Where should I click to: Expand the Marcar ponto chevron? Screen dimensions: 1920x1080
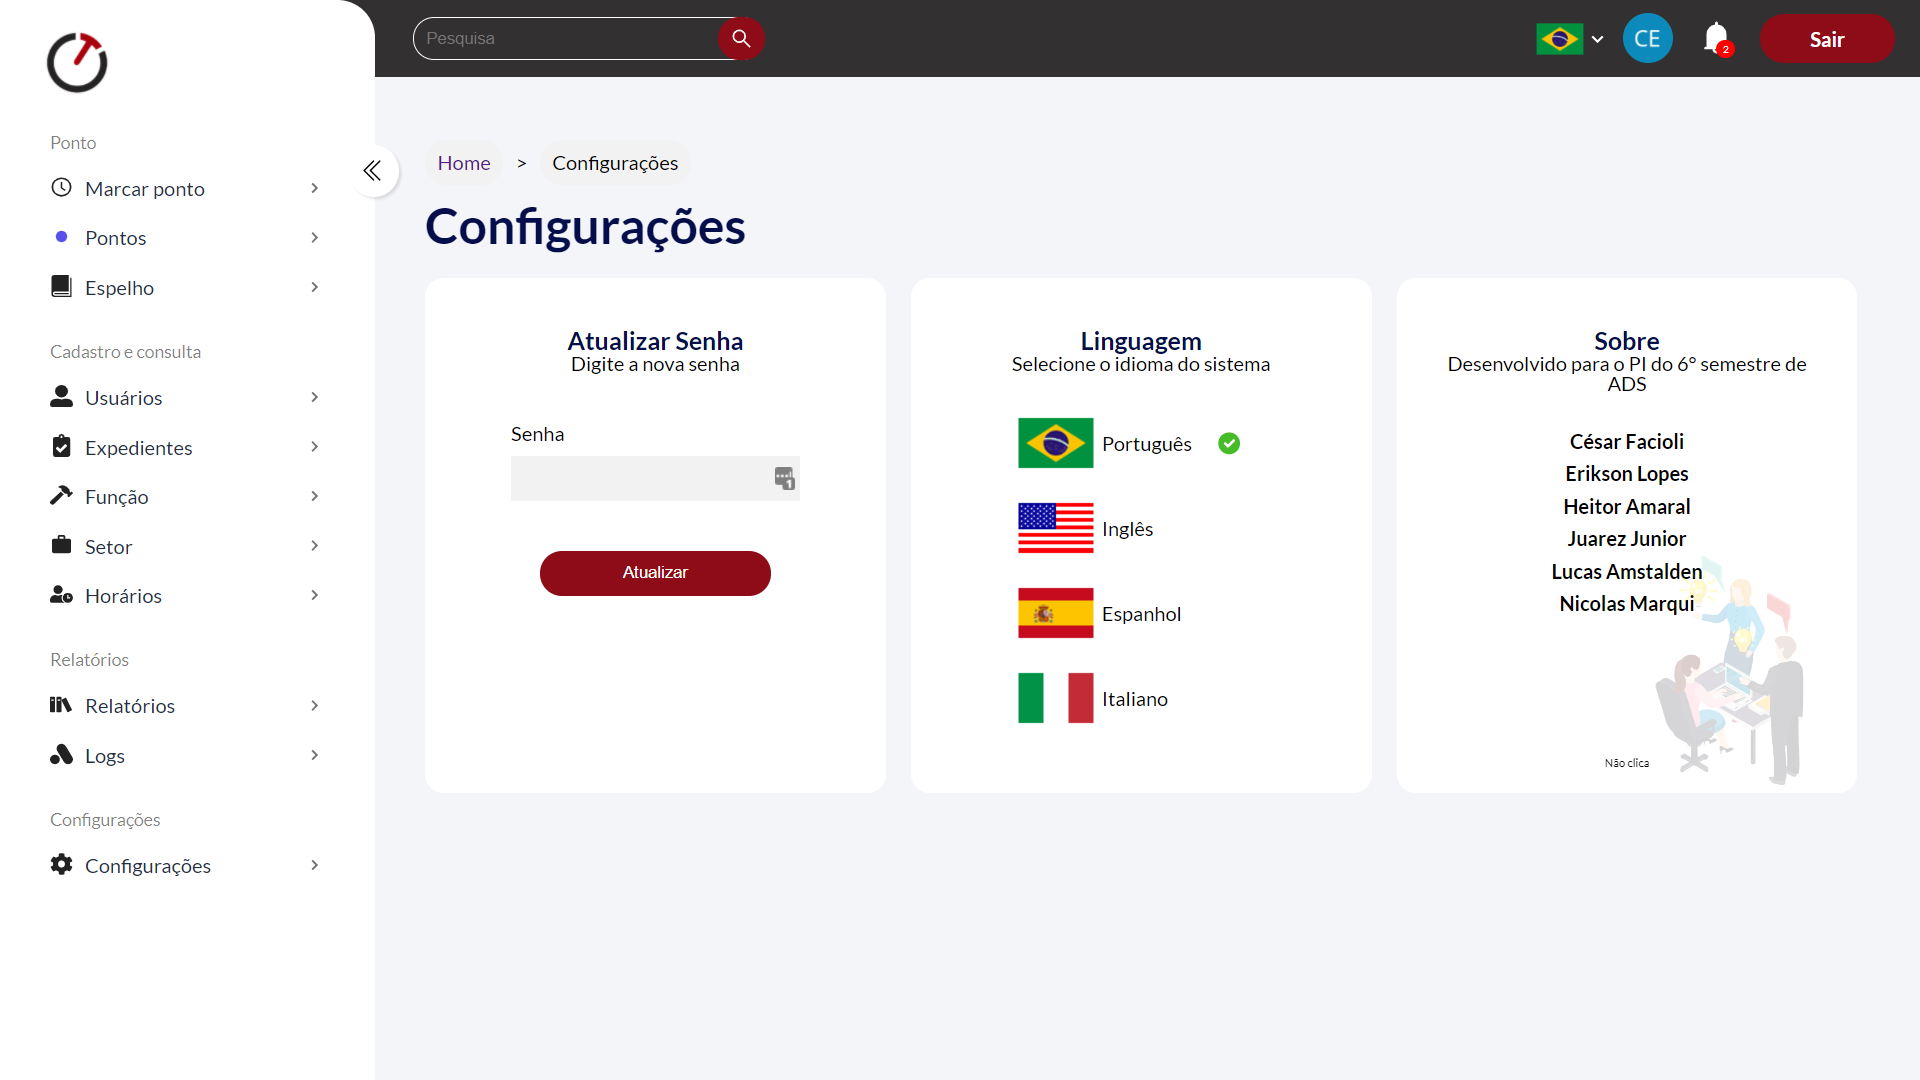[314, 188]
